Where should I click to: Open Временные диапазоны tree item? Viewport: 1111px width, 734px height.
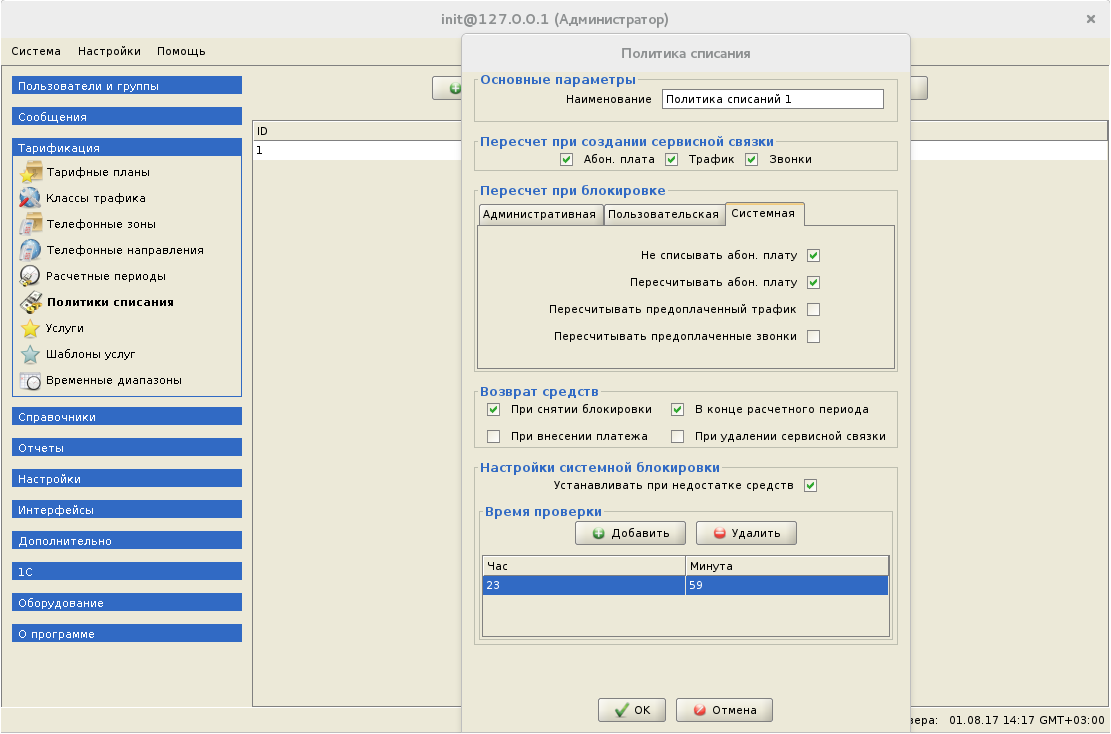(113, 380)
